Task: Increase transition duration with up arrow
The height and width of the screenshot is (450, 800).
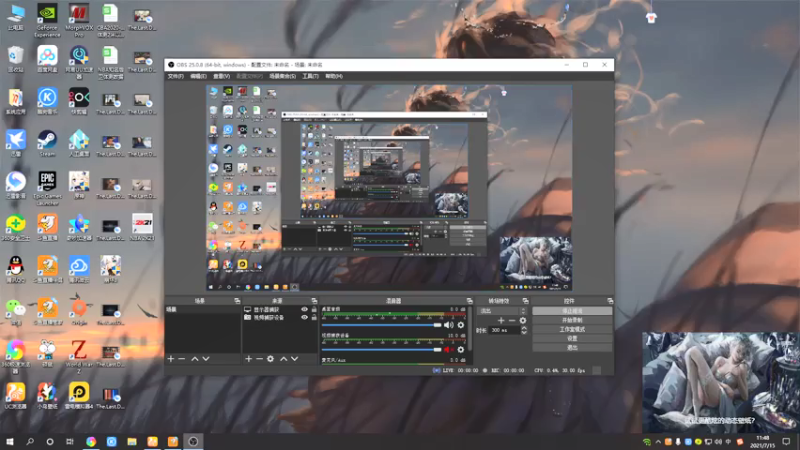Action: (524, 328)
